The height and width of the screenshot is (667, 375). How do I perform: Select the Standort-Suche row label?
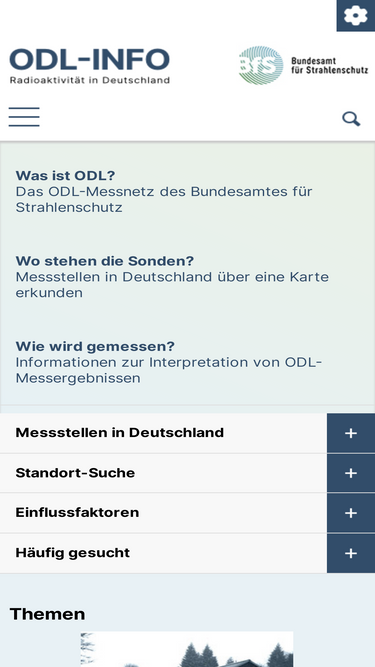tap(75, 473)
